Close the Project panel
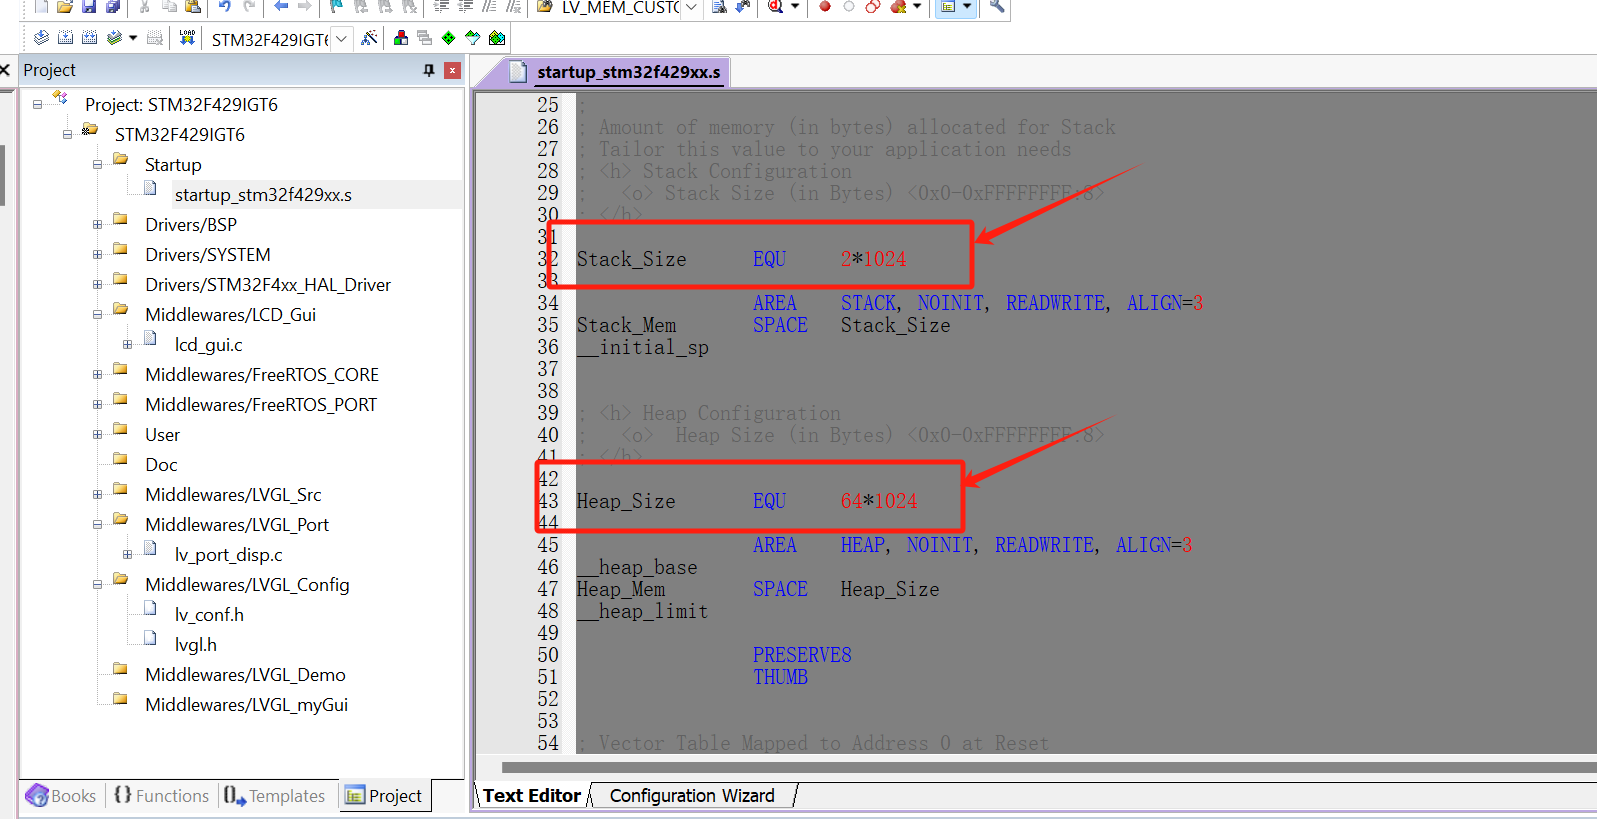 pyautogui.click(x=452, y=70)
